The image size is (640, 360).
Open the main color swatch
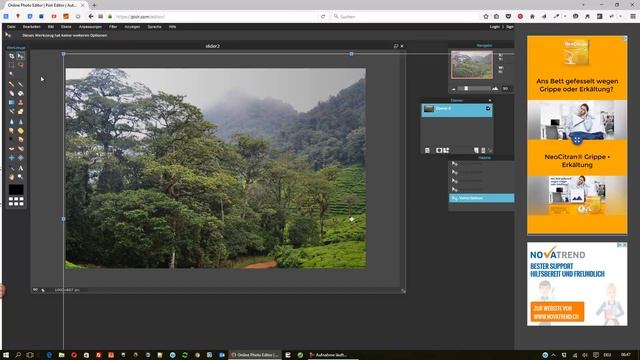coord(16,189)
